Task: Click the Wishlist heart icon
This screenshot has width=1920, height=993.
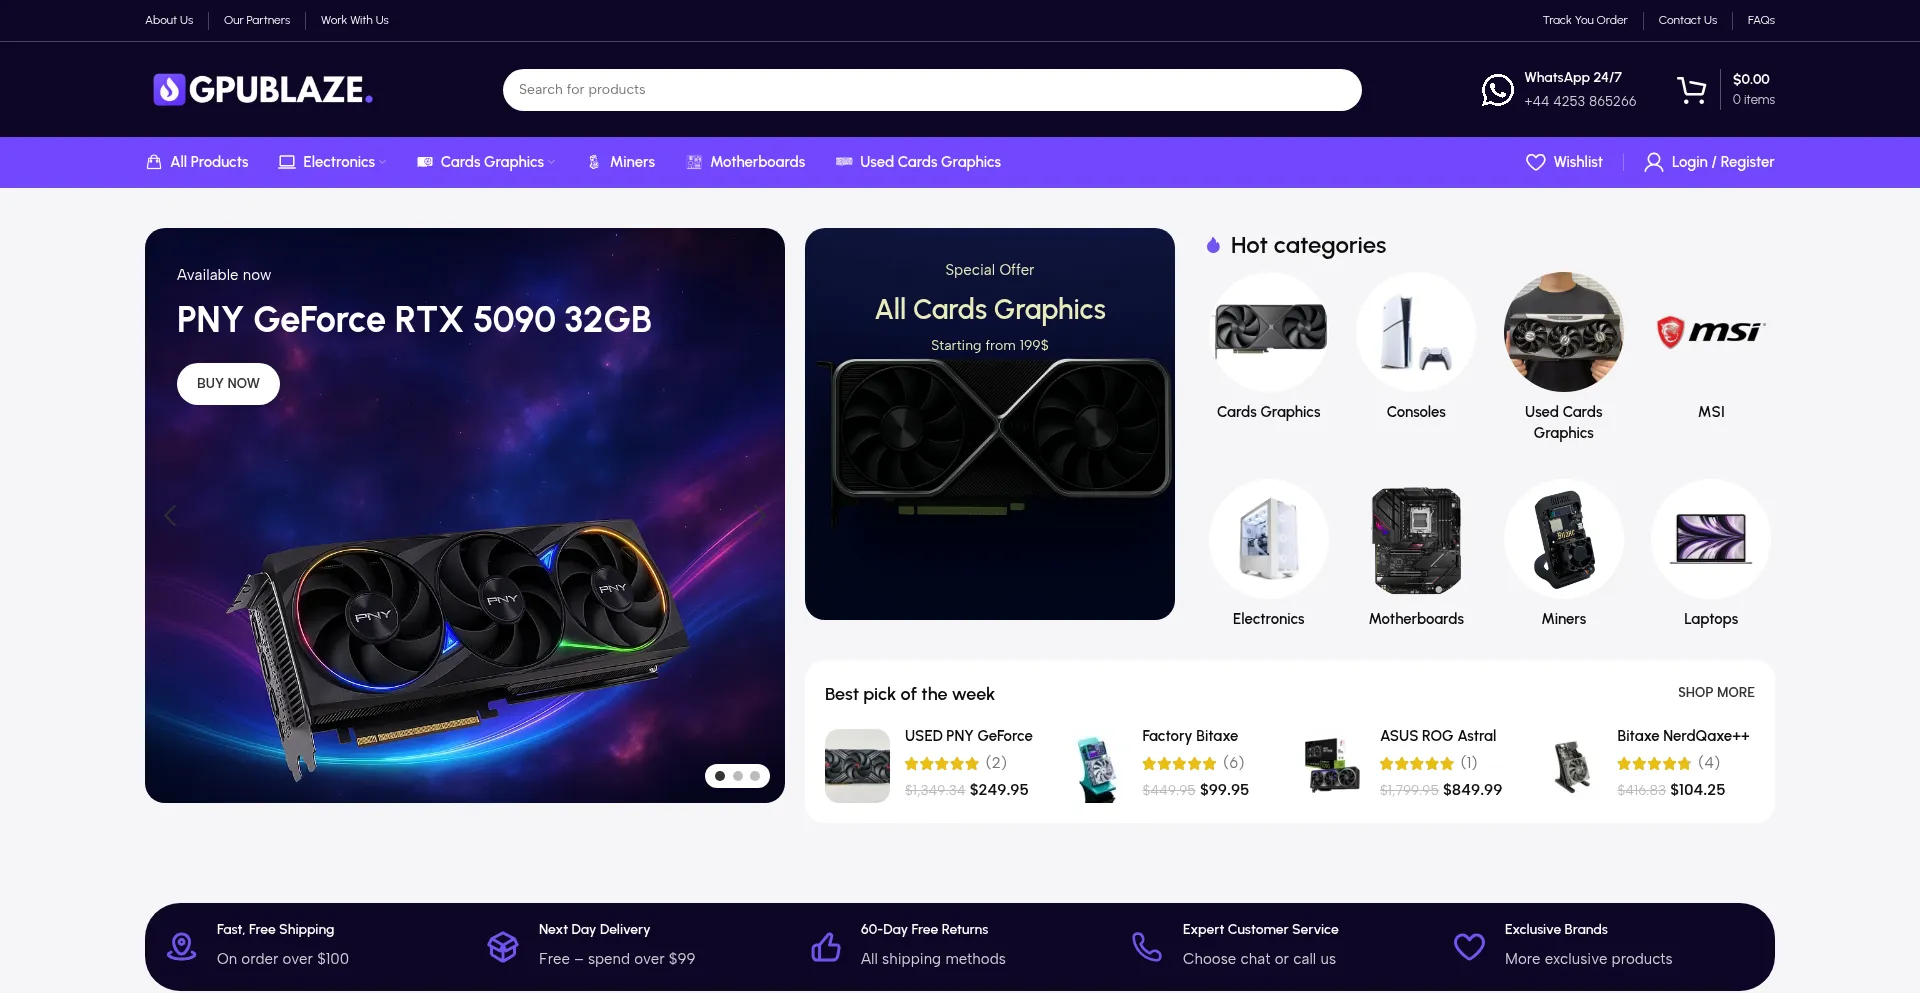Action: click(x=1535, y=162)
